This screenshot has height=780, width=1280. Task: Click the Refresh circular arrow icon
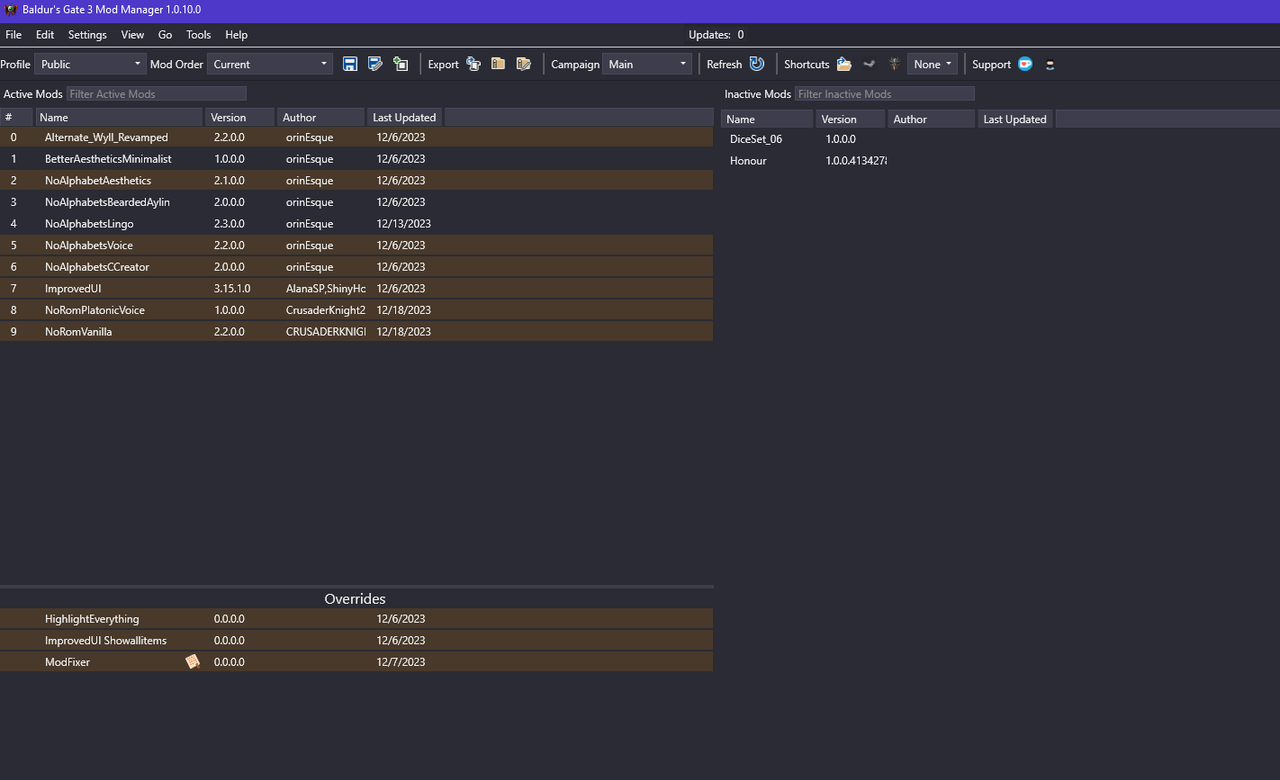coord(757,64)
